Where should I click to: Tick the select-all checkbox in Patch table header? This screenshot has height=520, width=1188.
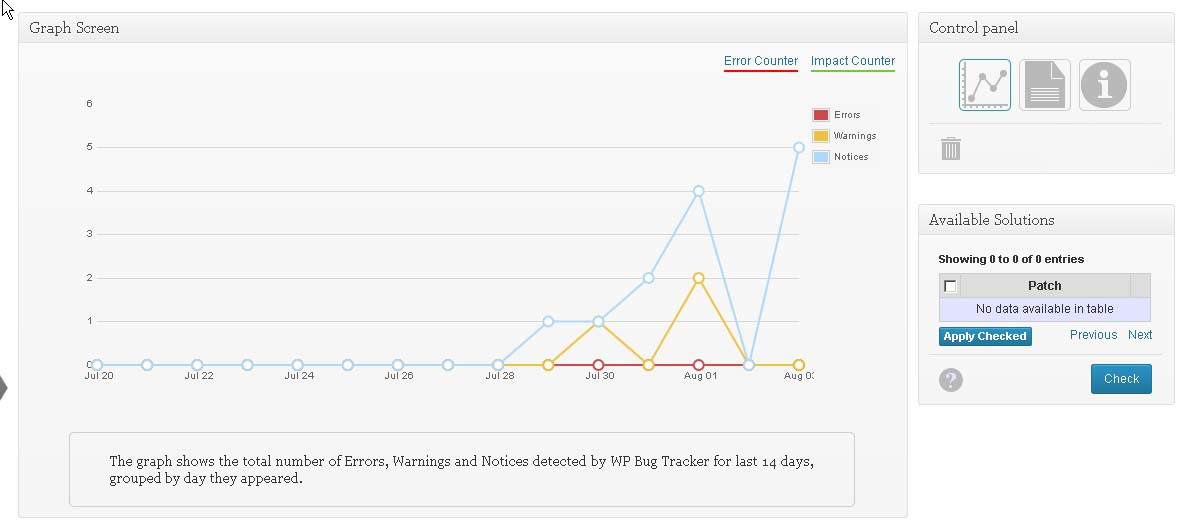pyautogui.click(x=950, y=286)
